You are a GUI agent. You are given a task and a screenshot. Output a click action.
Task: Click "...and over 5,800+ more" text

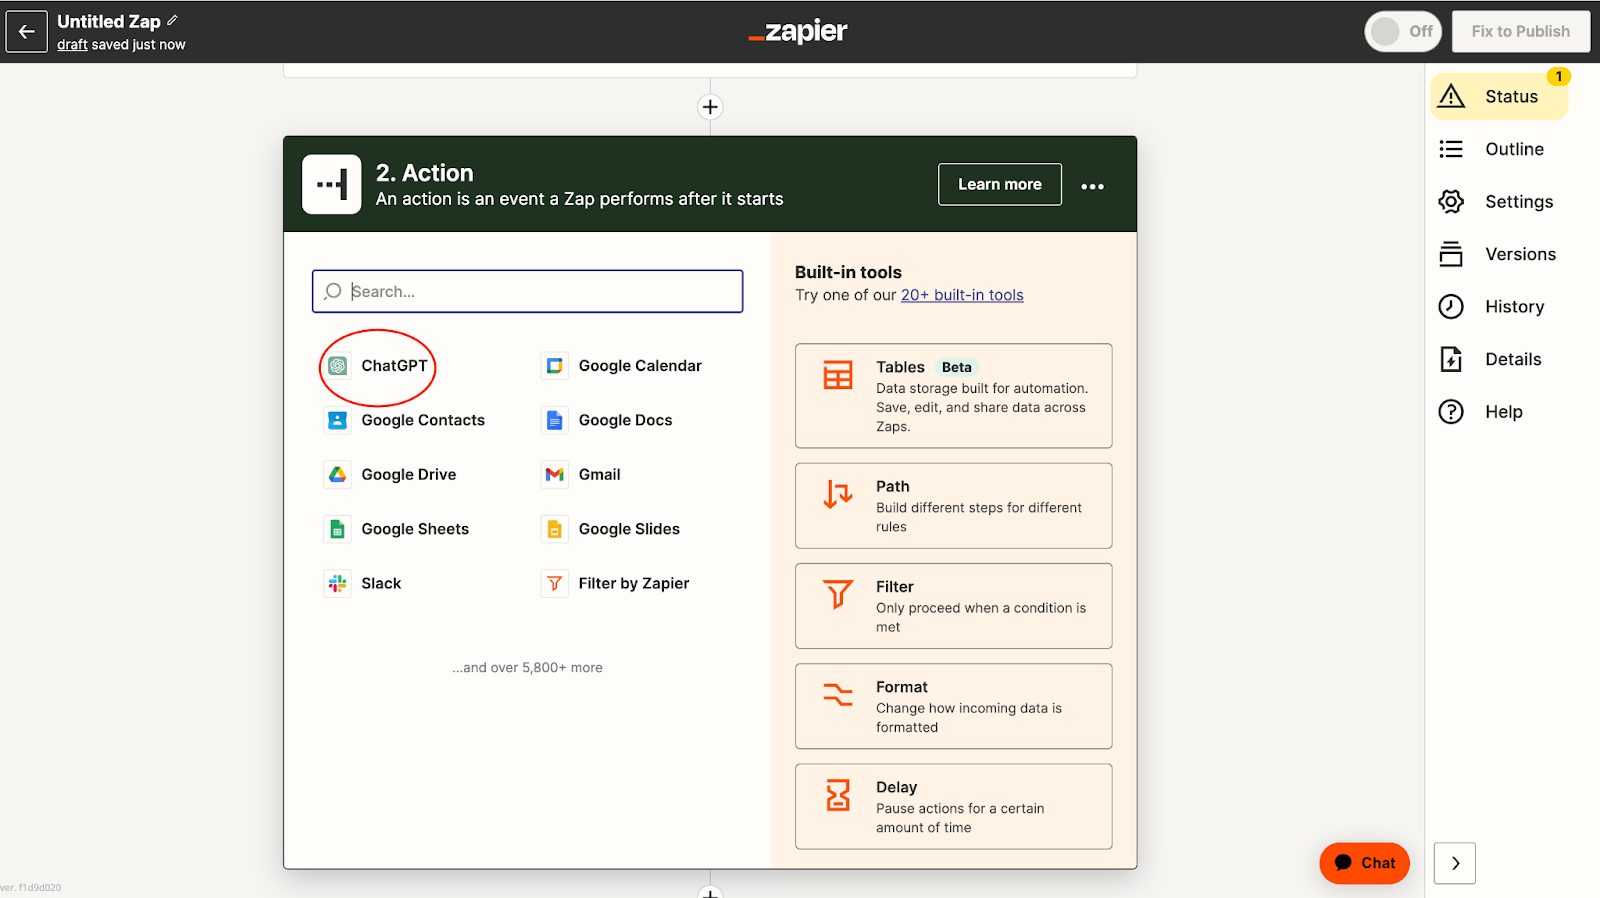tap(527, 667)
